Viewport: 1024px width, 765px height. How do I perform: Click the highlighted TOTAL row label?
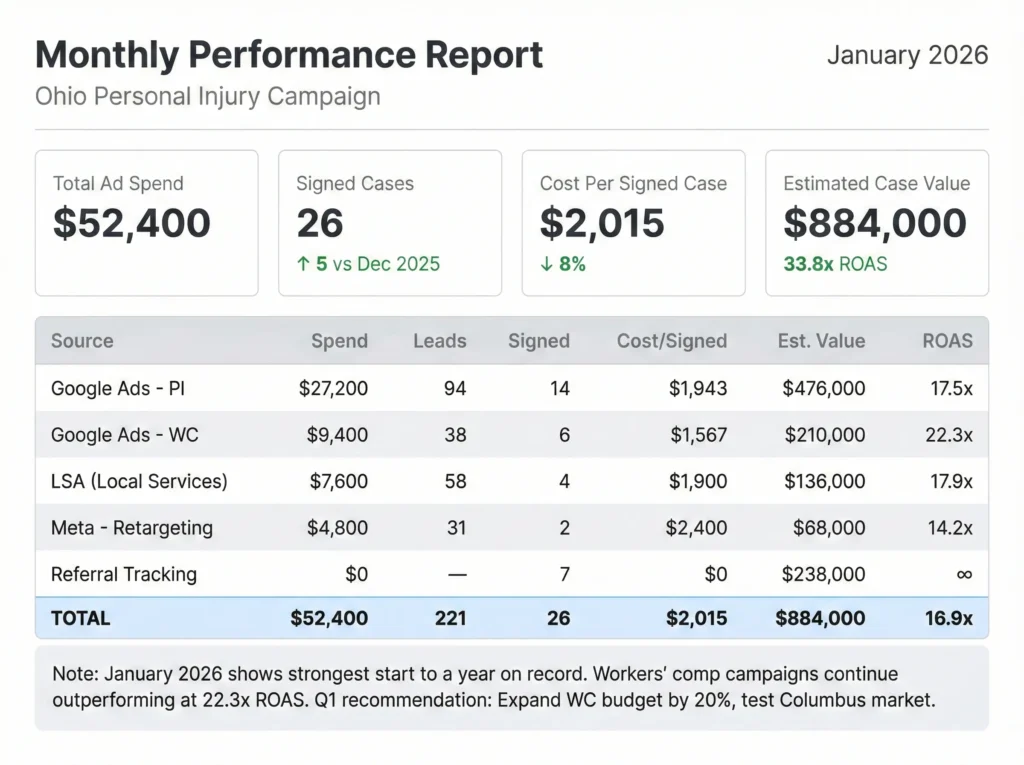tap(81, 618)
